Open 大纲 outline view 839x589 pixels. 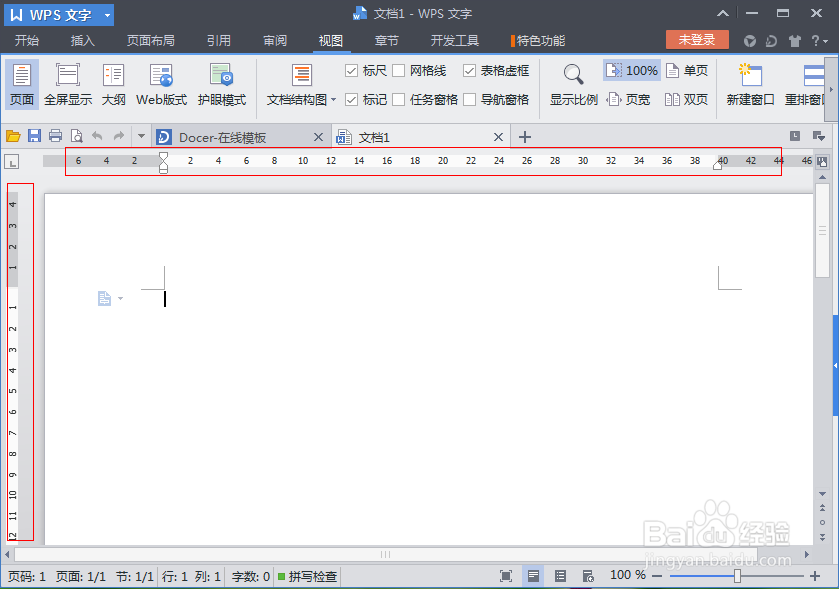coord(113,84)
